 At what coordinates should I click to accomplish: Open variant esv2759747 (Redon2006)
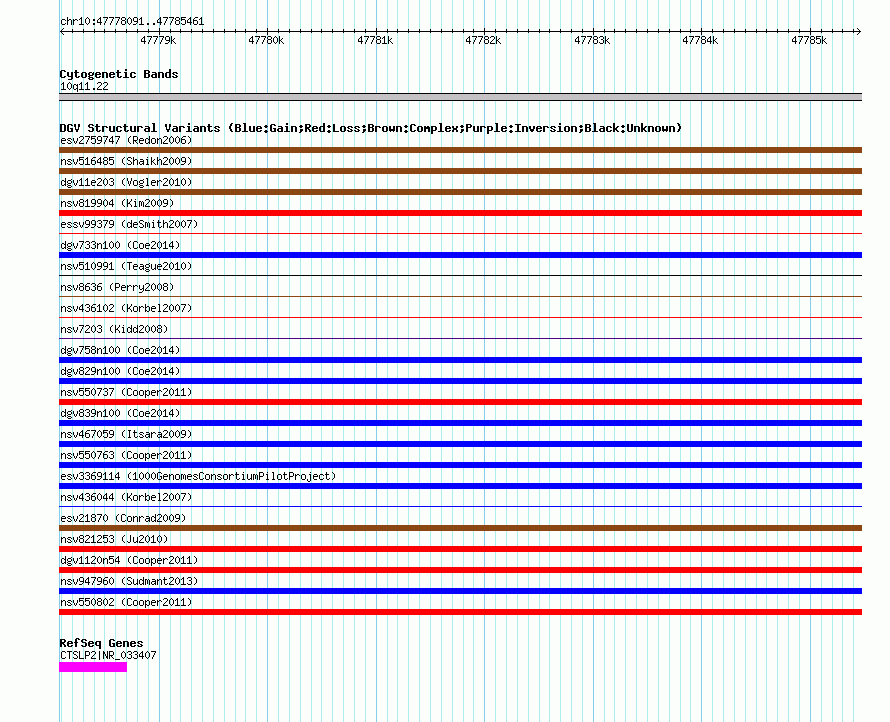click(x=126, y=140)
